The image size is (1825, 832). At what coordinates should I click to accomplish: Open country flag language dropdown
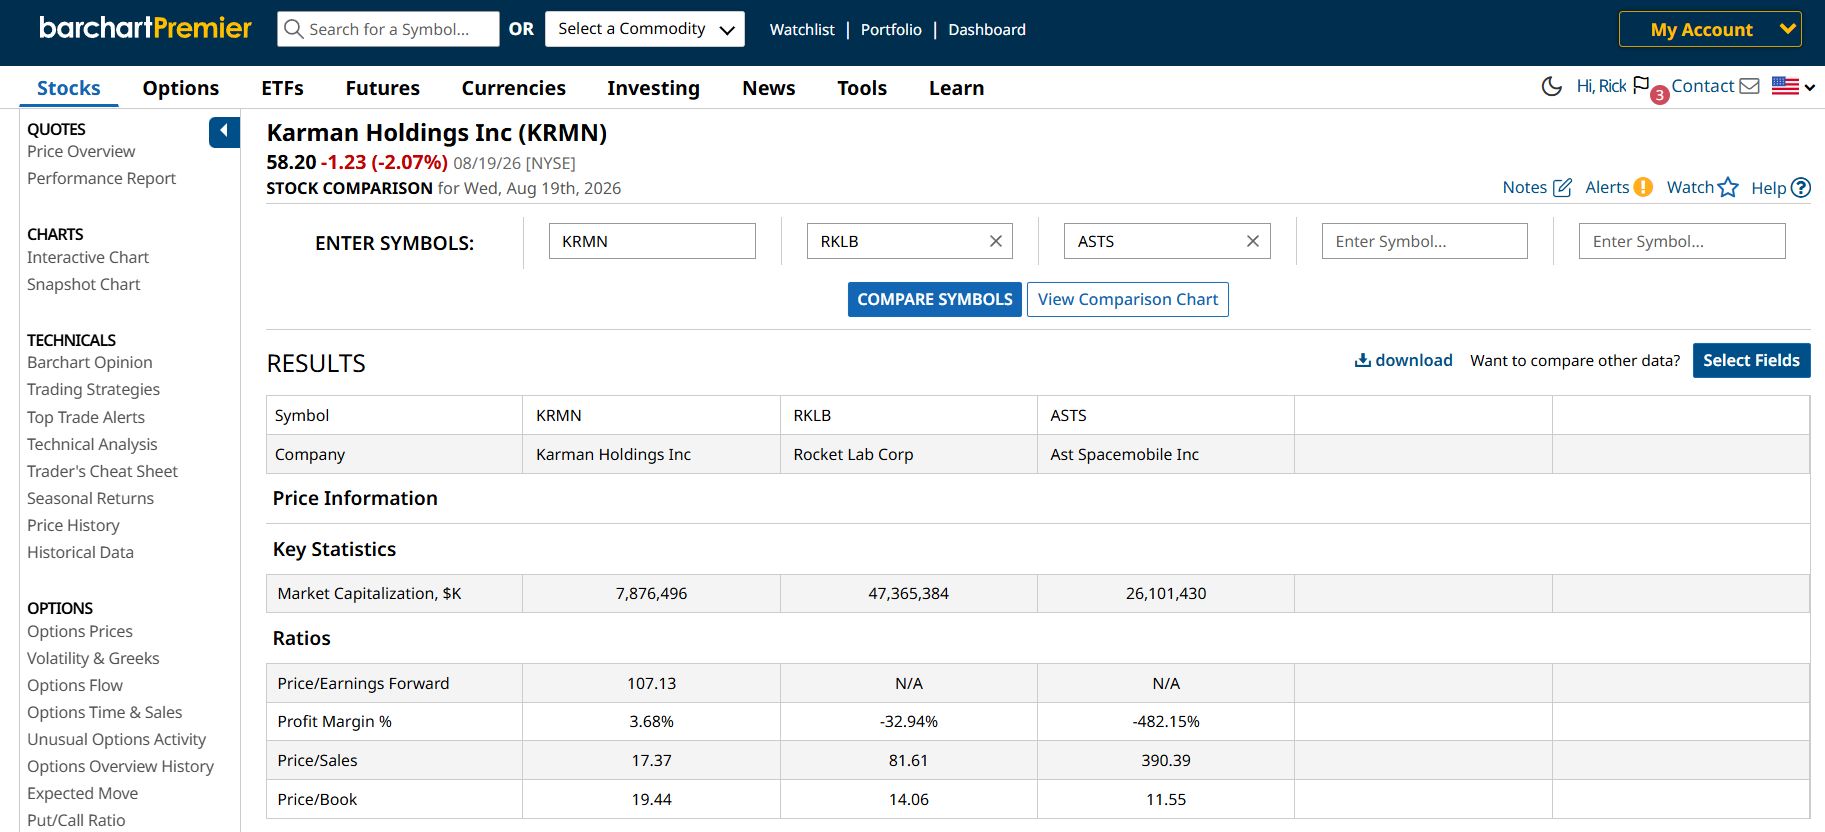point(1793,86)
